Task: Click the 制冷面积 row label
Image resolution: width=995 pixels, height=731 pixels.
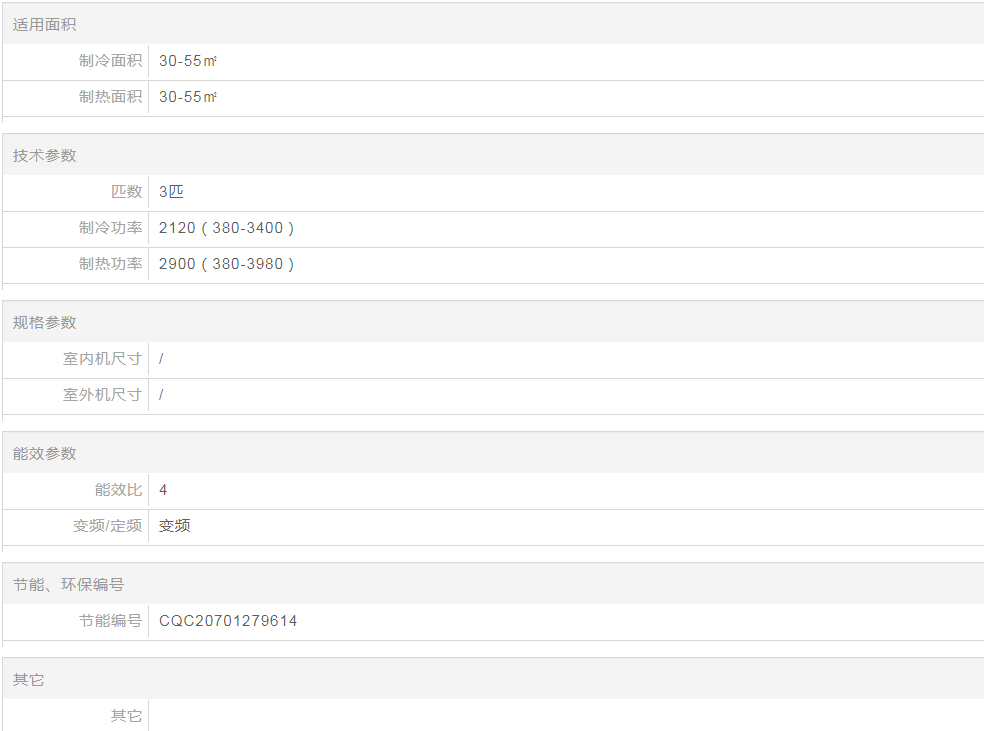Action: pos(110,61)
